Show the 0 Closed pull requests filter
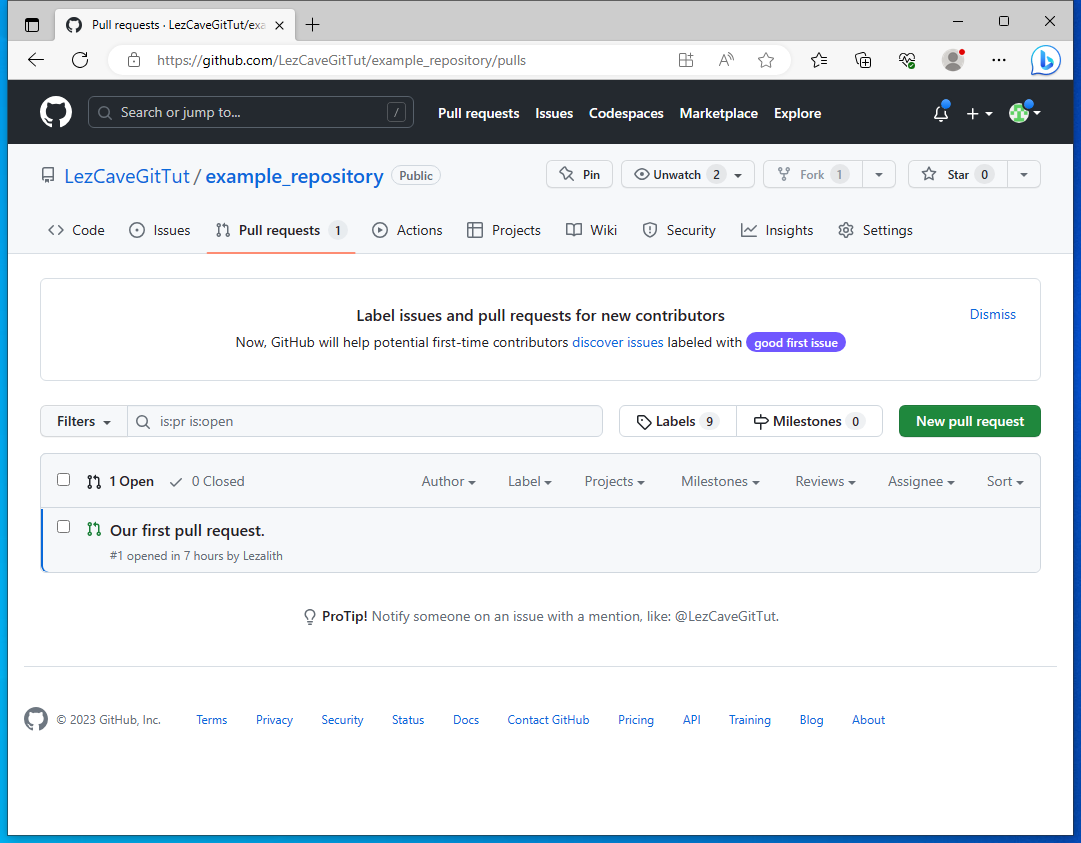This screenshot has width=1081, height=843. click(207, 481)
